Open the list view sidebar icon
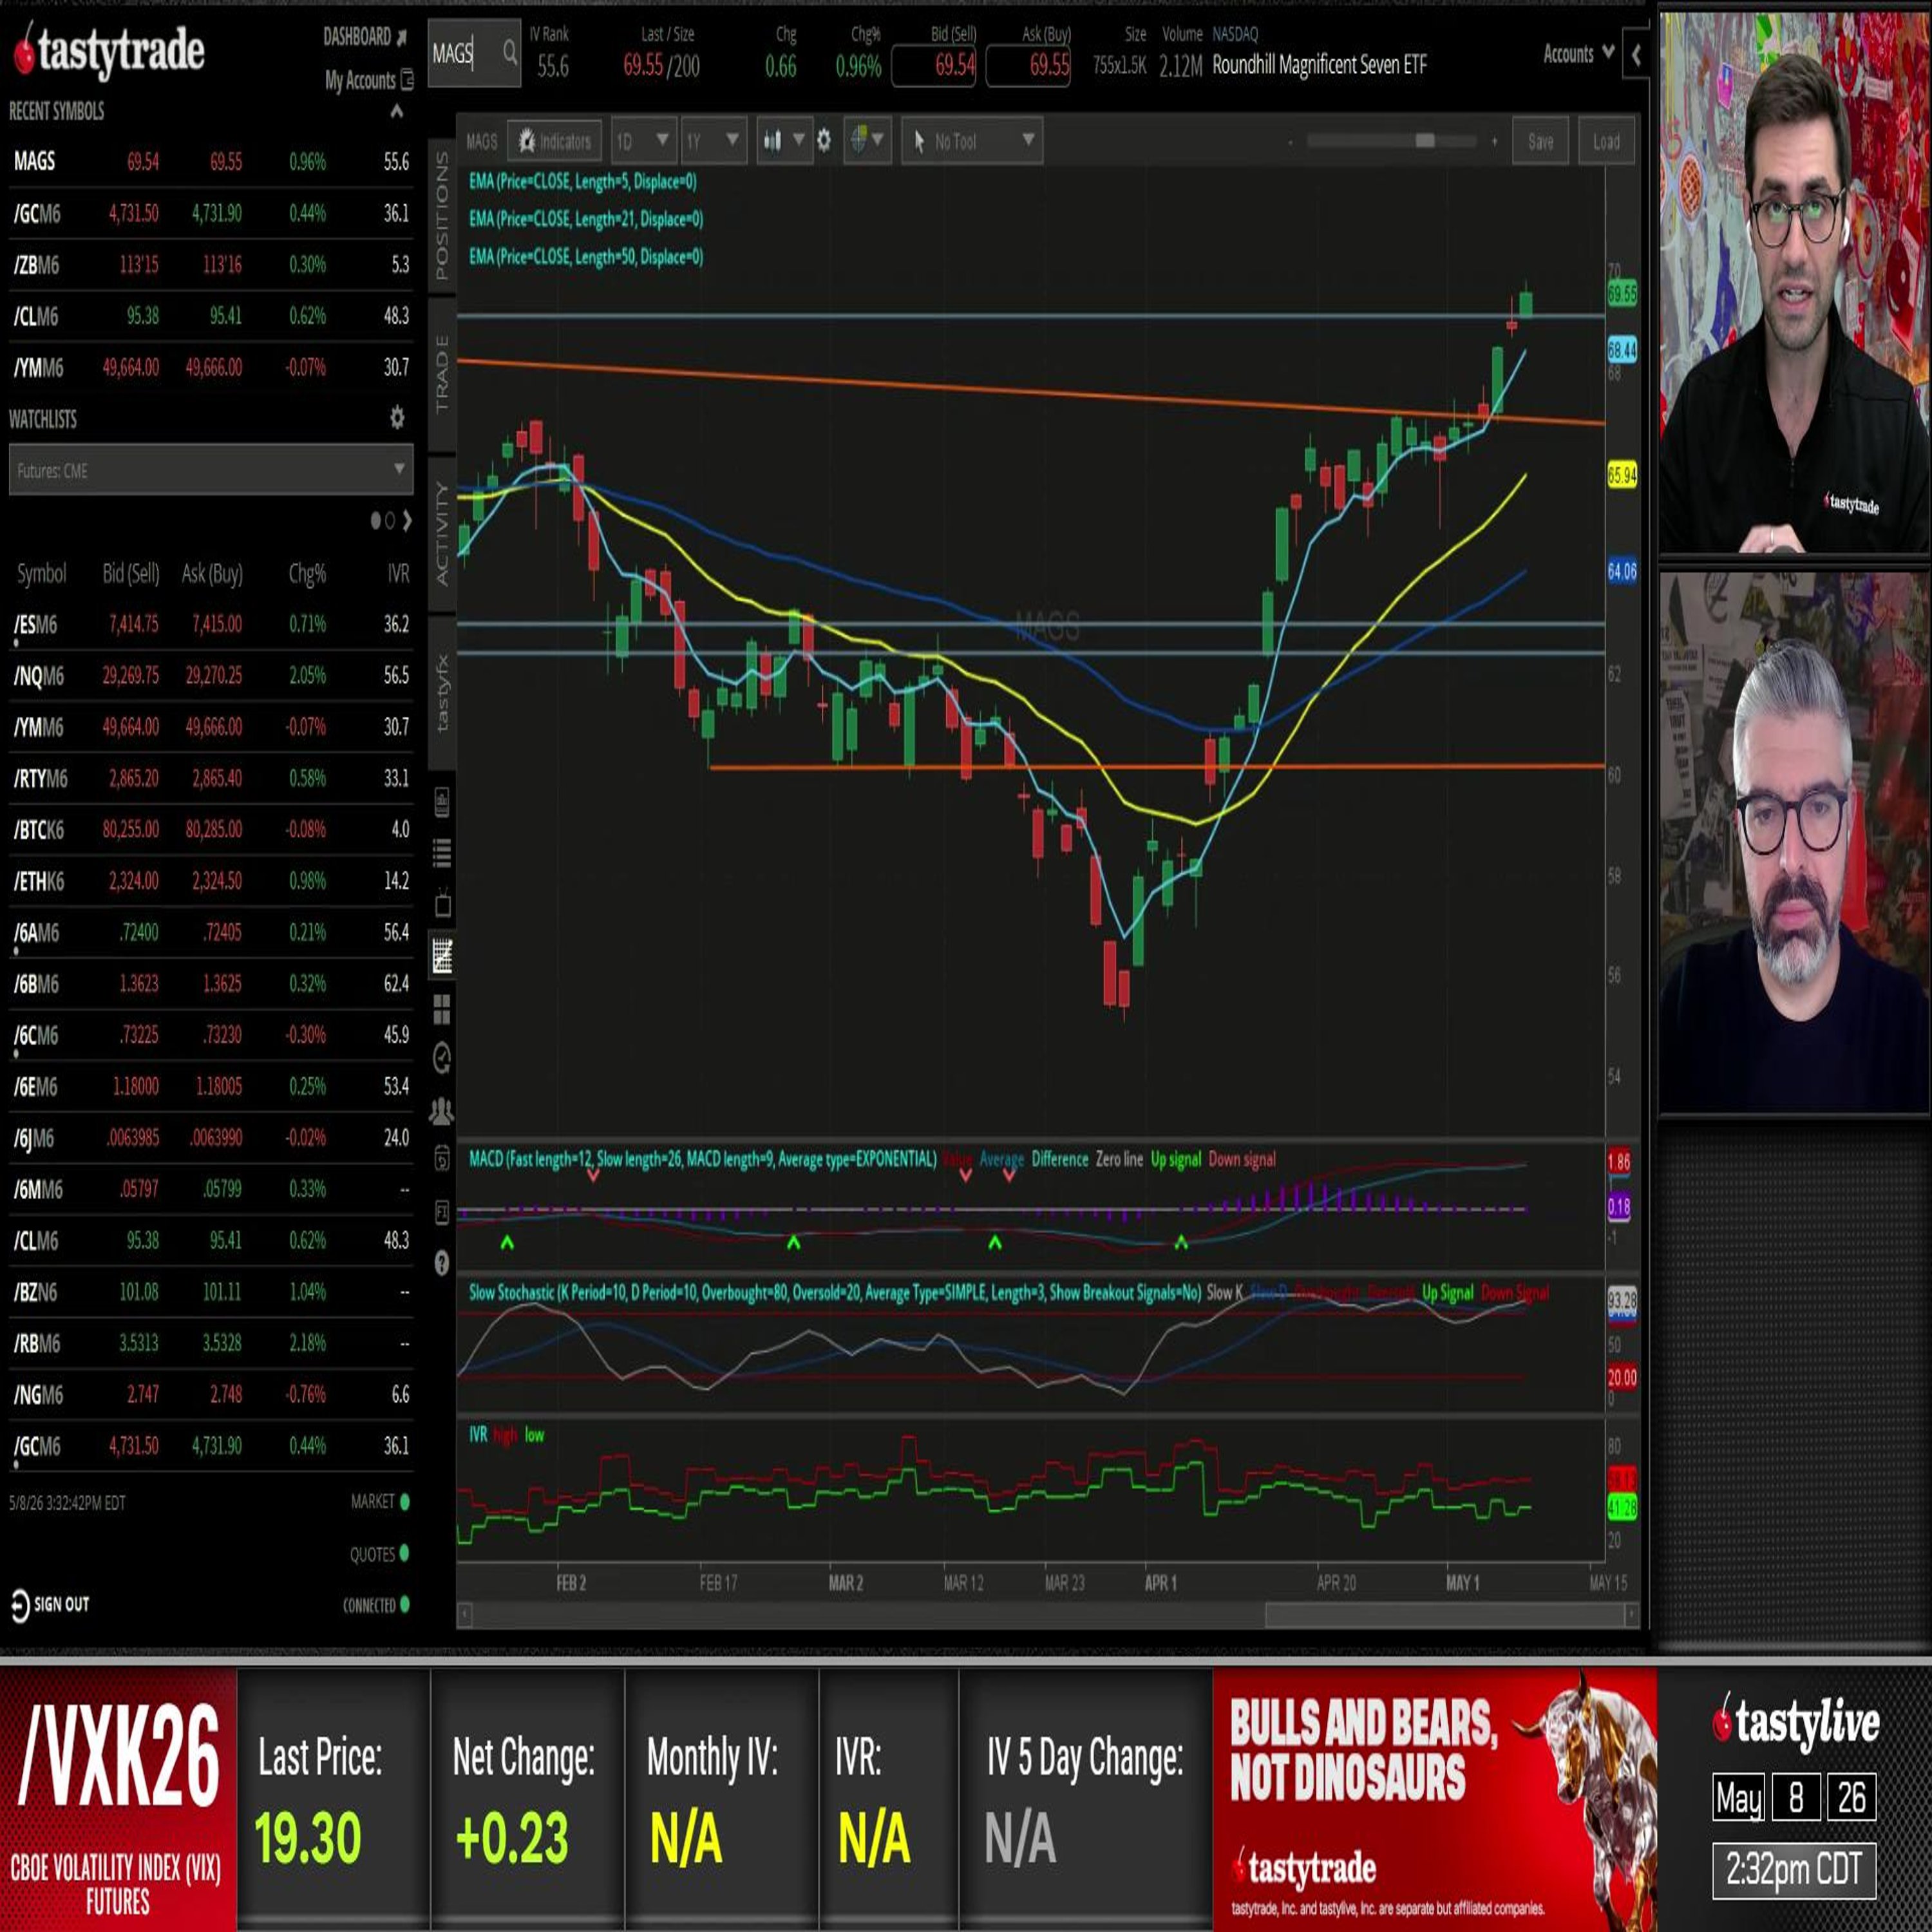Viewport: 1932px width, 1932px height. tap(443, 853)
